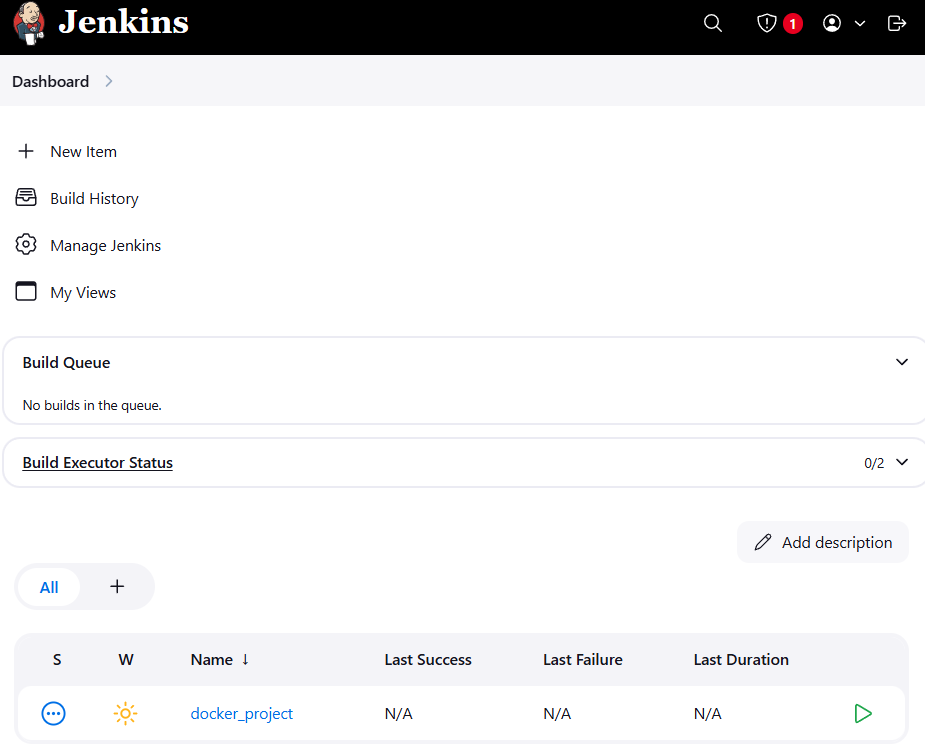
Task: Click the Build History tray icon
Action: point(26,198)
